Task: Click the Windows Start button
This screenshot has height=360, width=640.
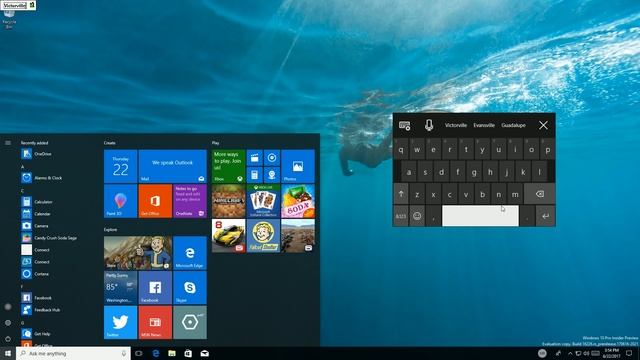Action: pos(8,353)
